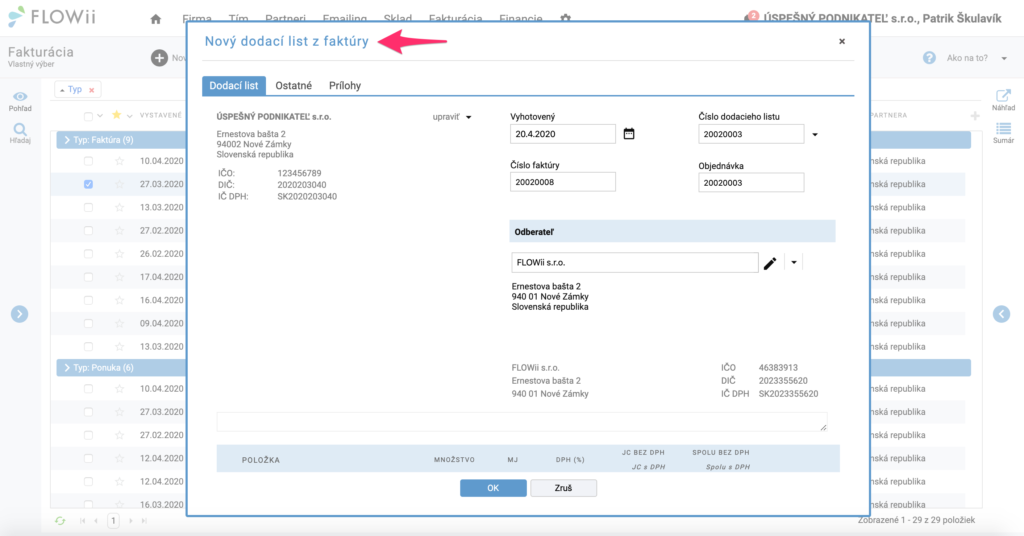The height and width of the screenshot is (536, 1024).
Task: Open the upraviť dropdown for supplier
Action: (452, 117)
